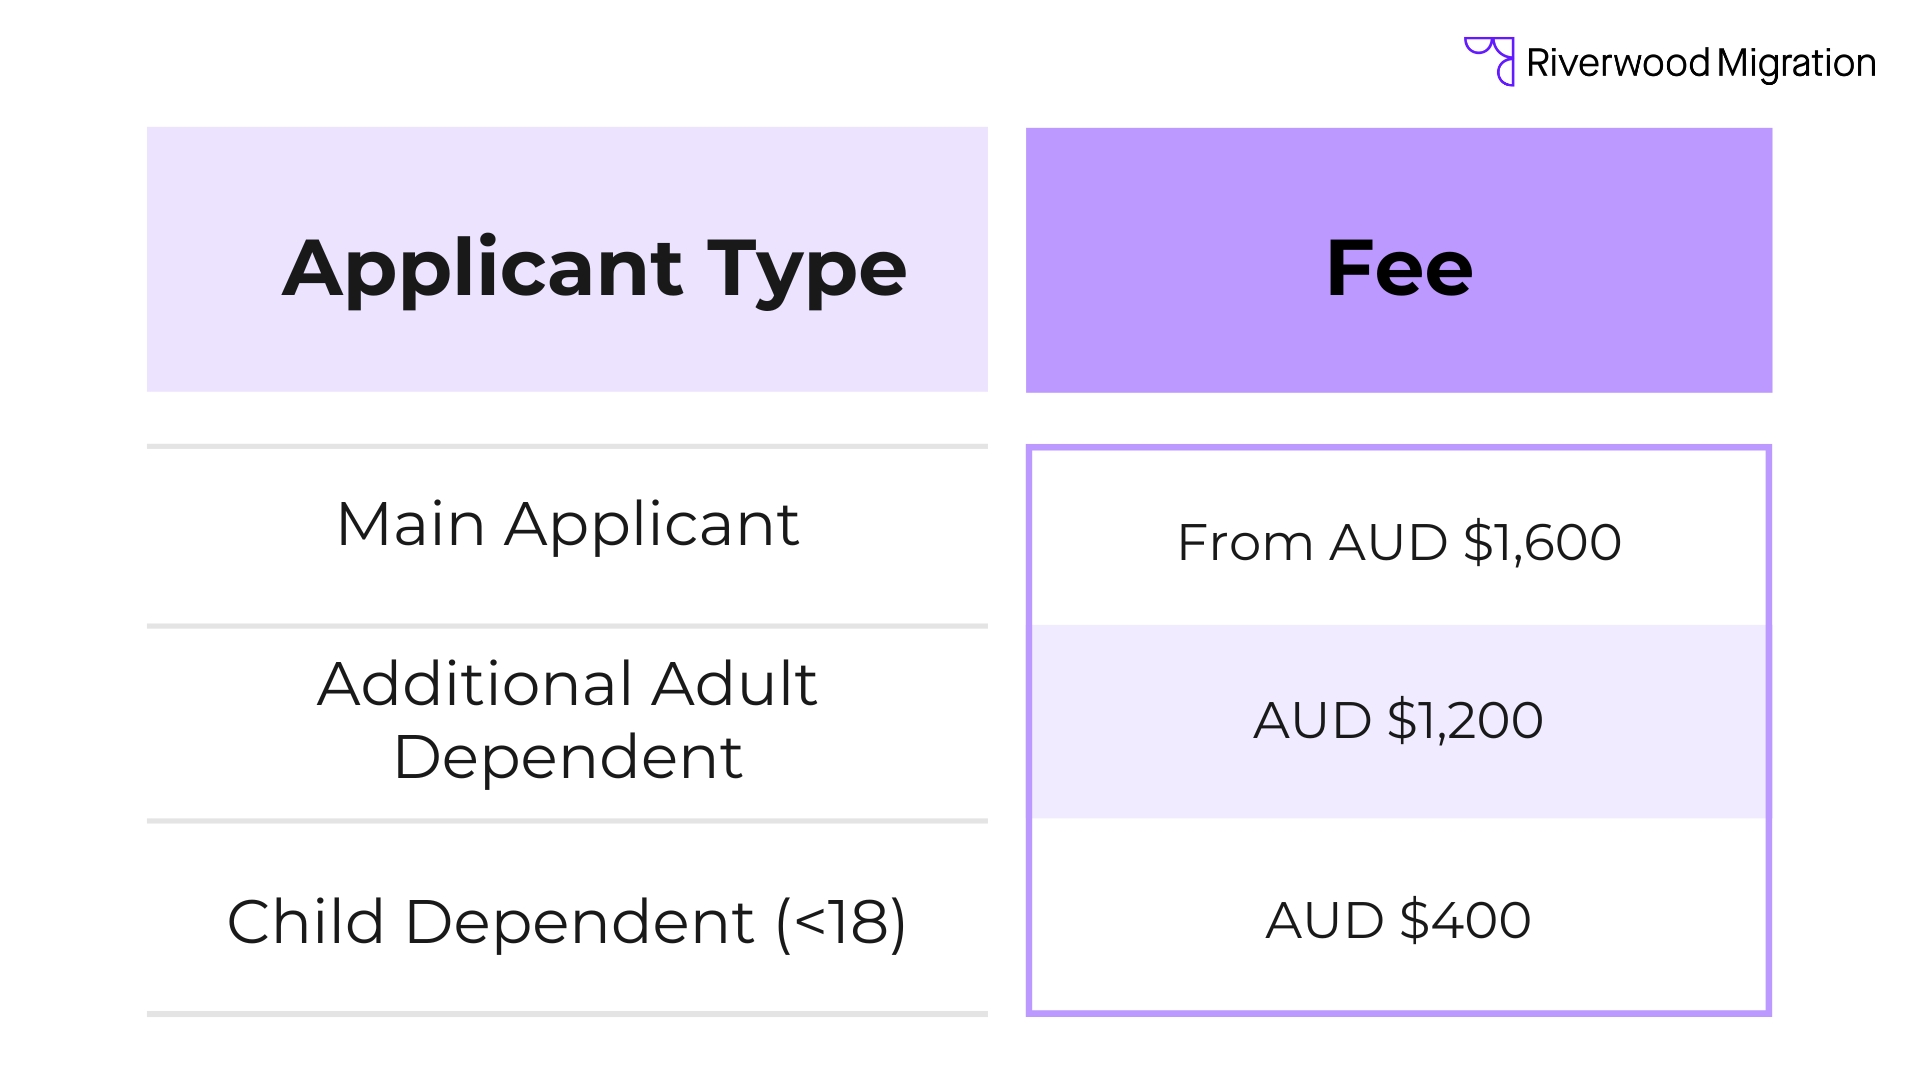This screenshot has width=1920, height=1080.
Task: Click the Child Dependent (<18) row label
Action: tap(567, 921)
